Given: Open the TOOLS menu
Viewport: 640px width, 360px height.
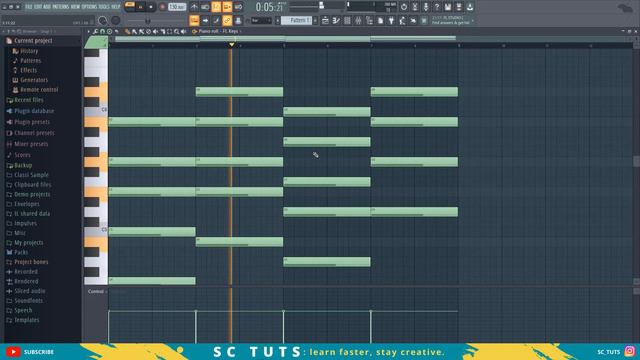Looking at the screenshot, I should (103, 7).
